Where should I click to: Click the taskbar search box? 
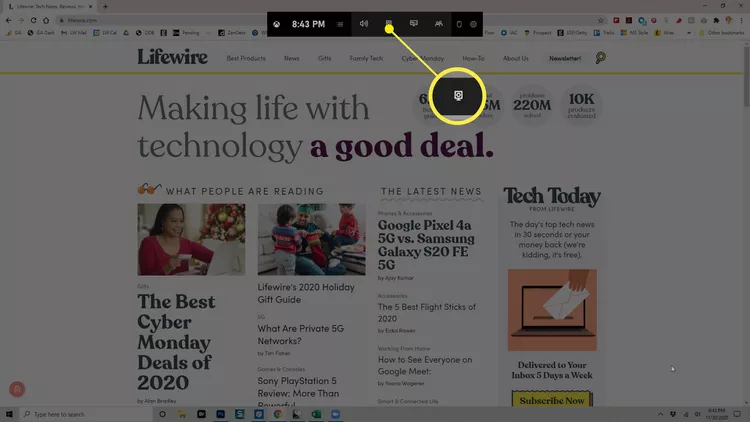86,414
